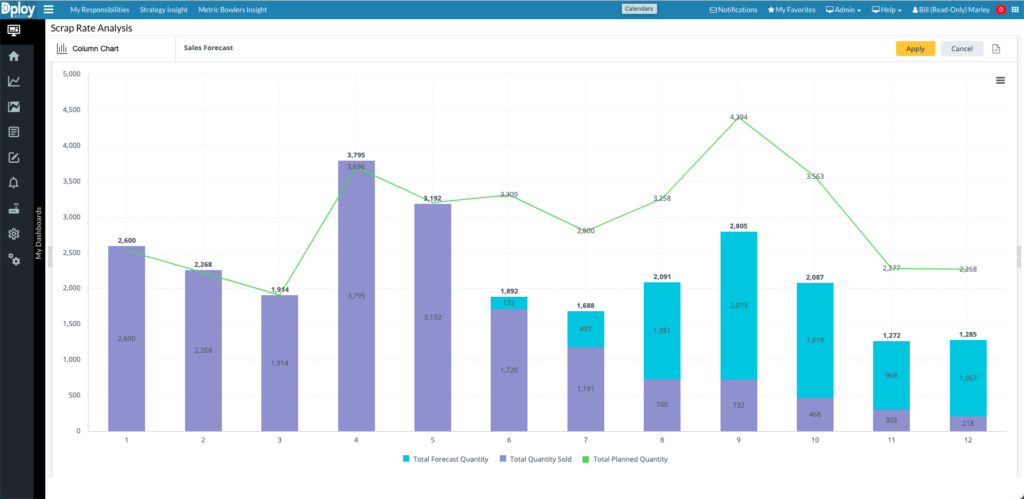Click the edit pencil icon in sidebar
Image resolution: width=1024 pixels, height=499 pixels.
click(14, 157)
